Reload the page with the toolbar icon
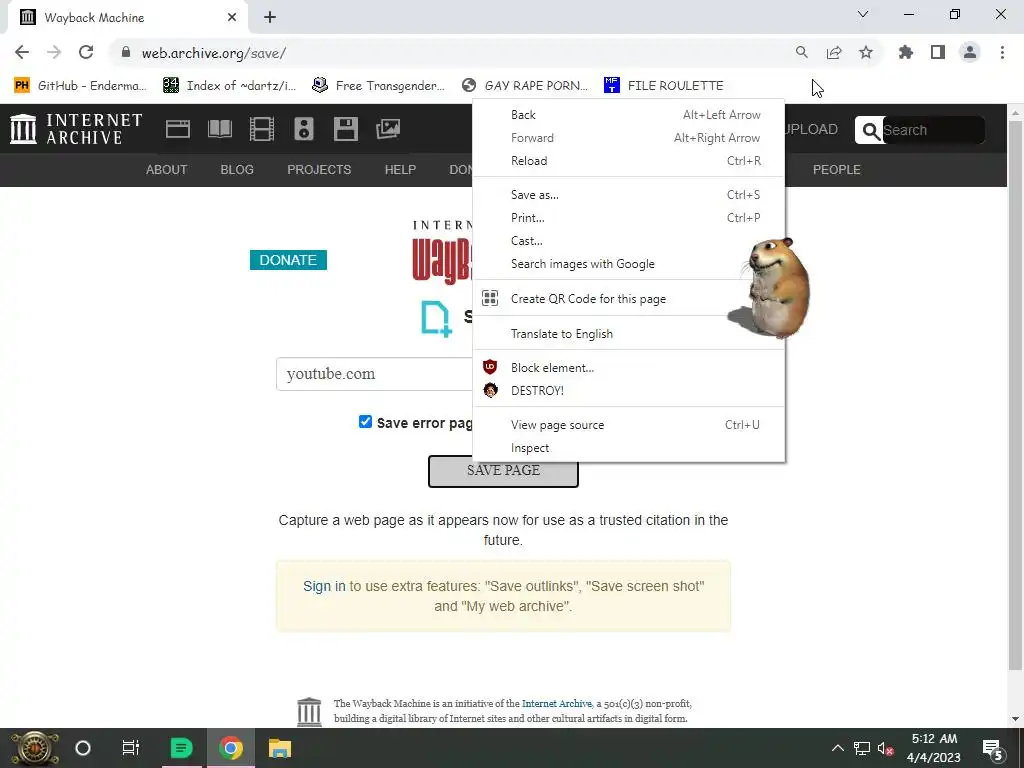1024x768 pixels. 86,52
